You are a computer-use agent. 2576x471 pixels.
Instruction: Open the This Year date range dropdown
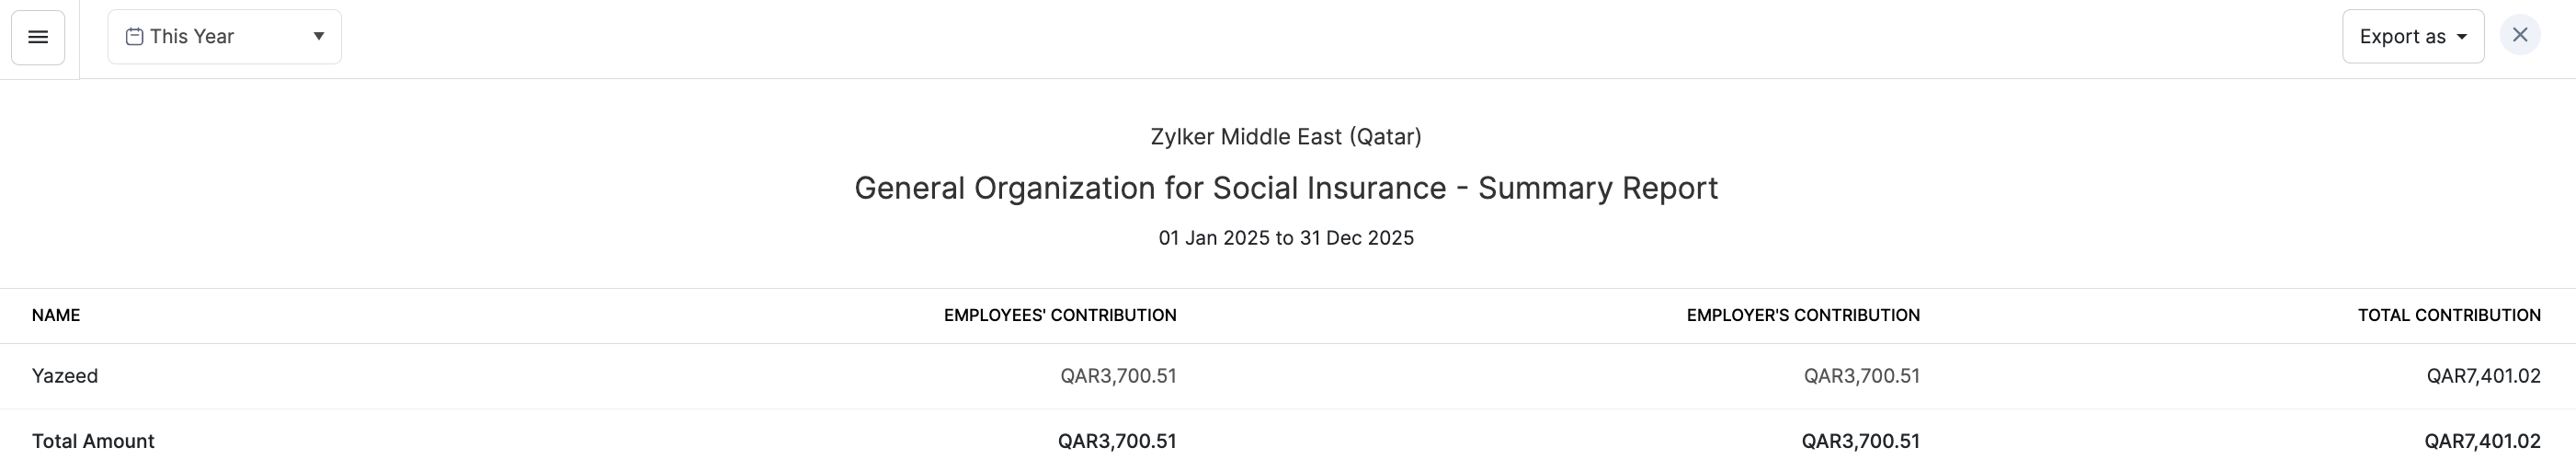(x=224, y=37)
